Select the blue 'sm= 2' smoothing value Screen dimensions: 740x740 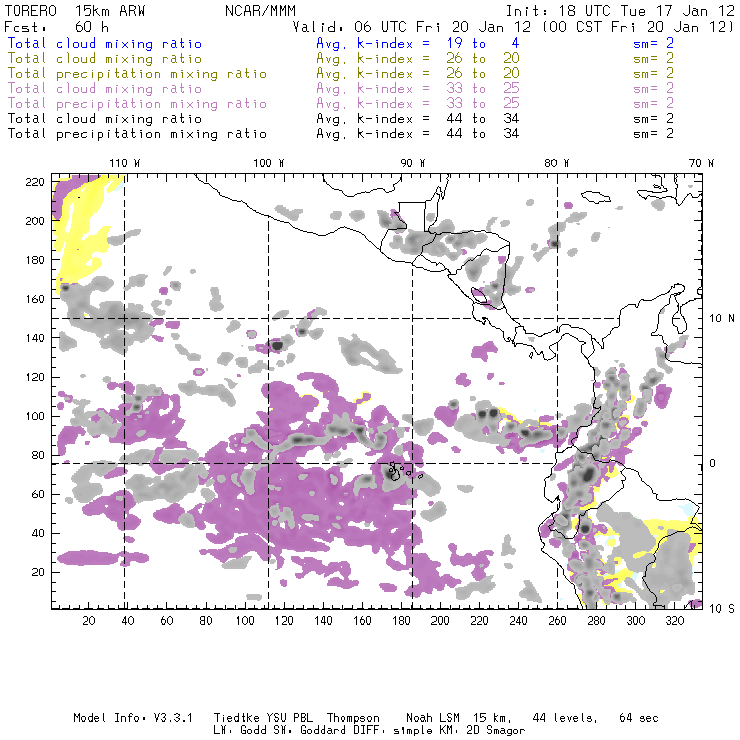tap(654, 43)
